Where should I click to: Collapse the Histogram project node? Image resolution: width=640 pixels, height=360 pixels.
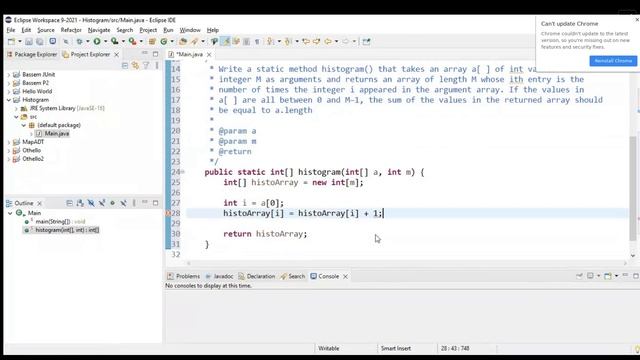click(9, 100)
